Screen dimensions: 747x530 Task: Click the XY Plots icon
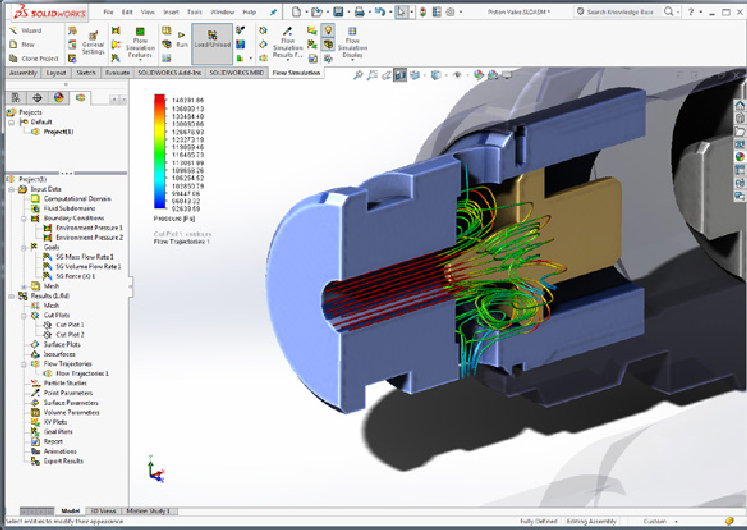(35, 422)
